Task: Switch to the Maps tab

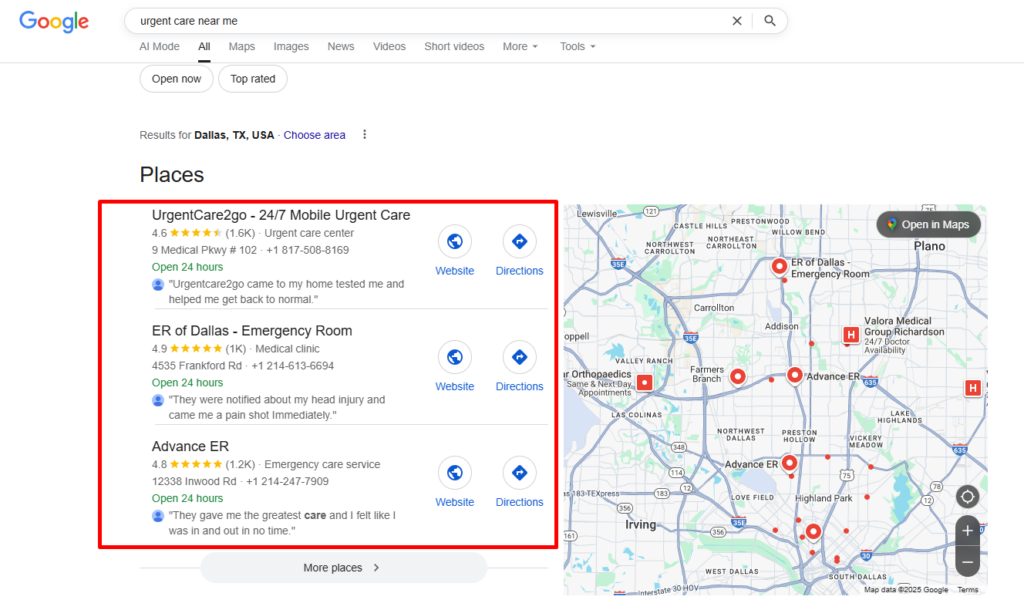Action: (243, 46)
